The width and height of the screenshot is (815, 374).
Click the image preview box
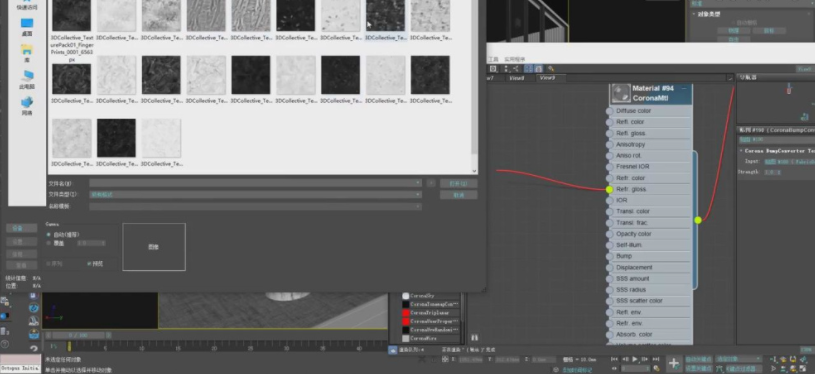coord(154,247)
